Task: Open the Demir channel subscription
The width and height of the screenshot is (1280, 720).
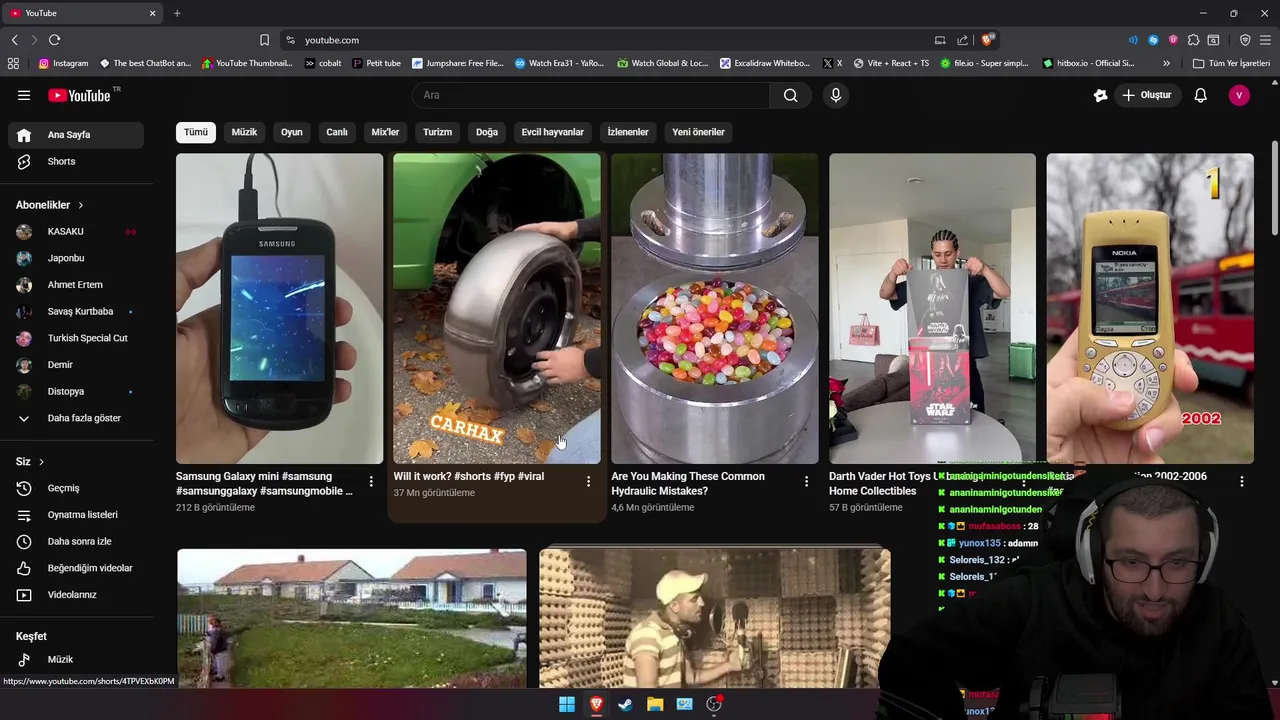Action: click(x=76, y=365)
